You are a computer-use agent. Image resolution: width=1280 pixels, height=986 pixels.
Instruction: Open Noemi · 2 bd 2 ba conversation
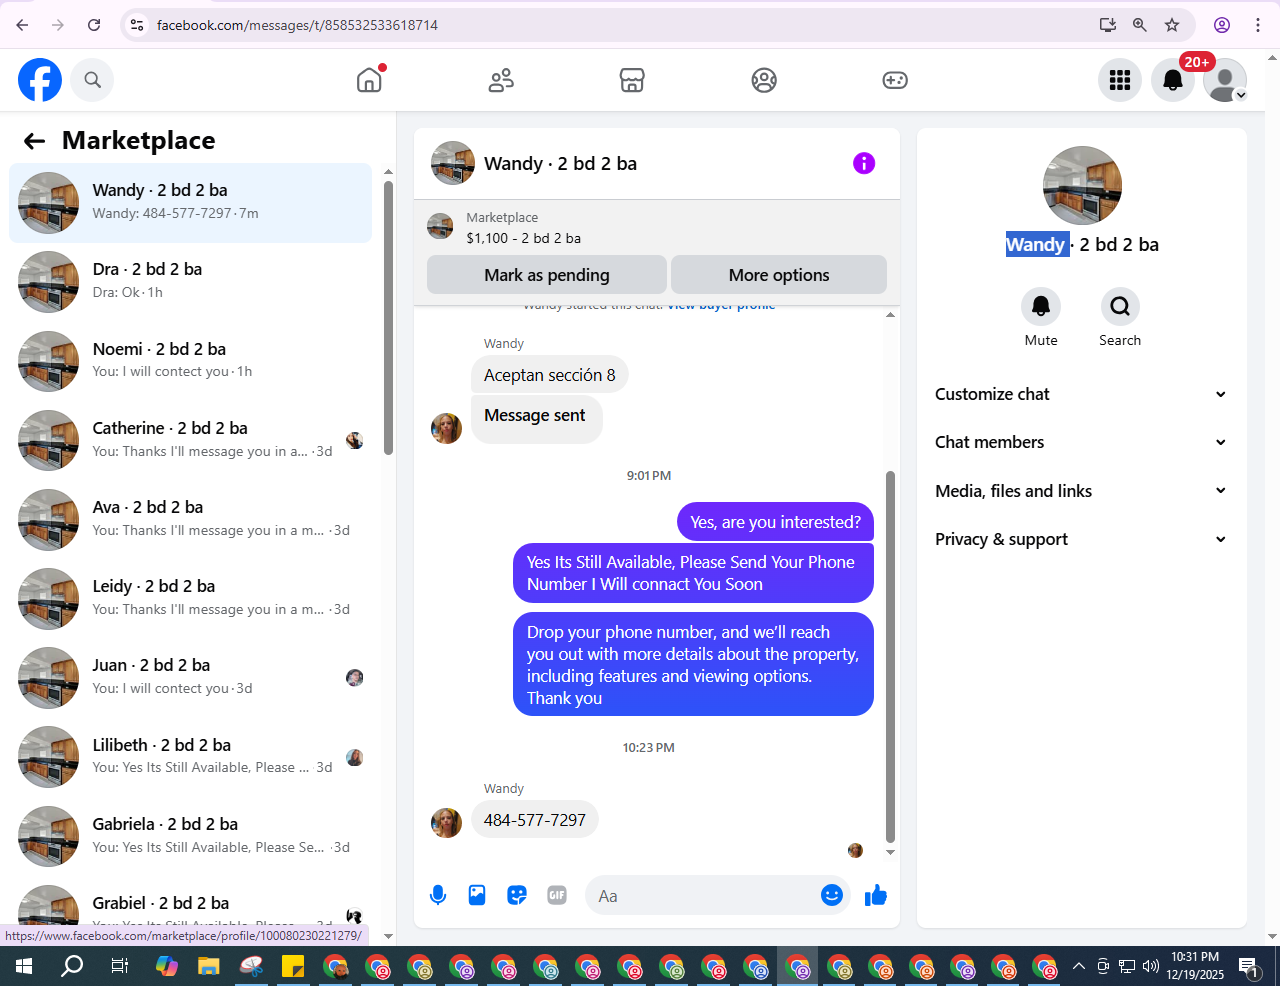[x=191, y=361]
